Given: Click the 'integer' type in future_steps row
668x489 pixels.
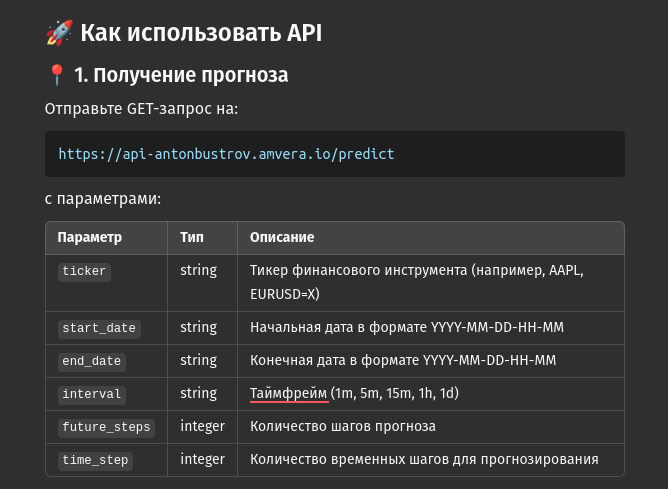Looking at the screenshot, I should 202,426.
